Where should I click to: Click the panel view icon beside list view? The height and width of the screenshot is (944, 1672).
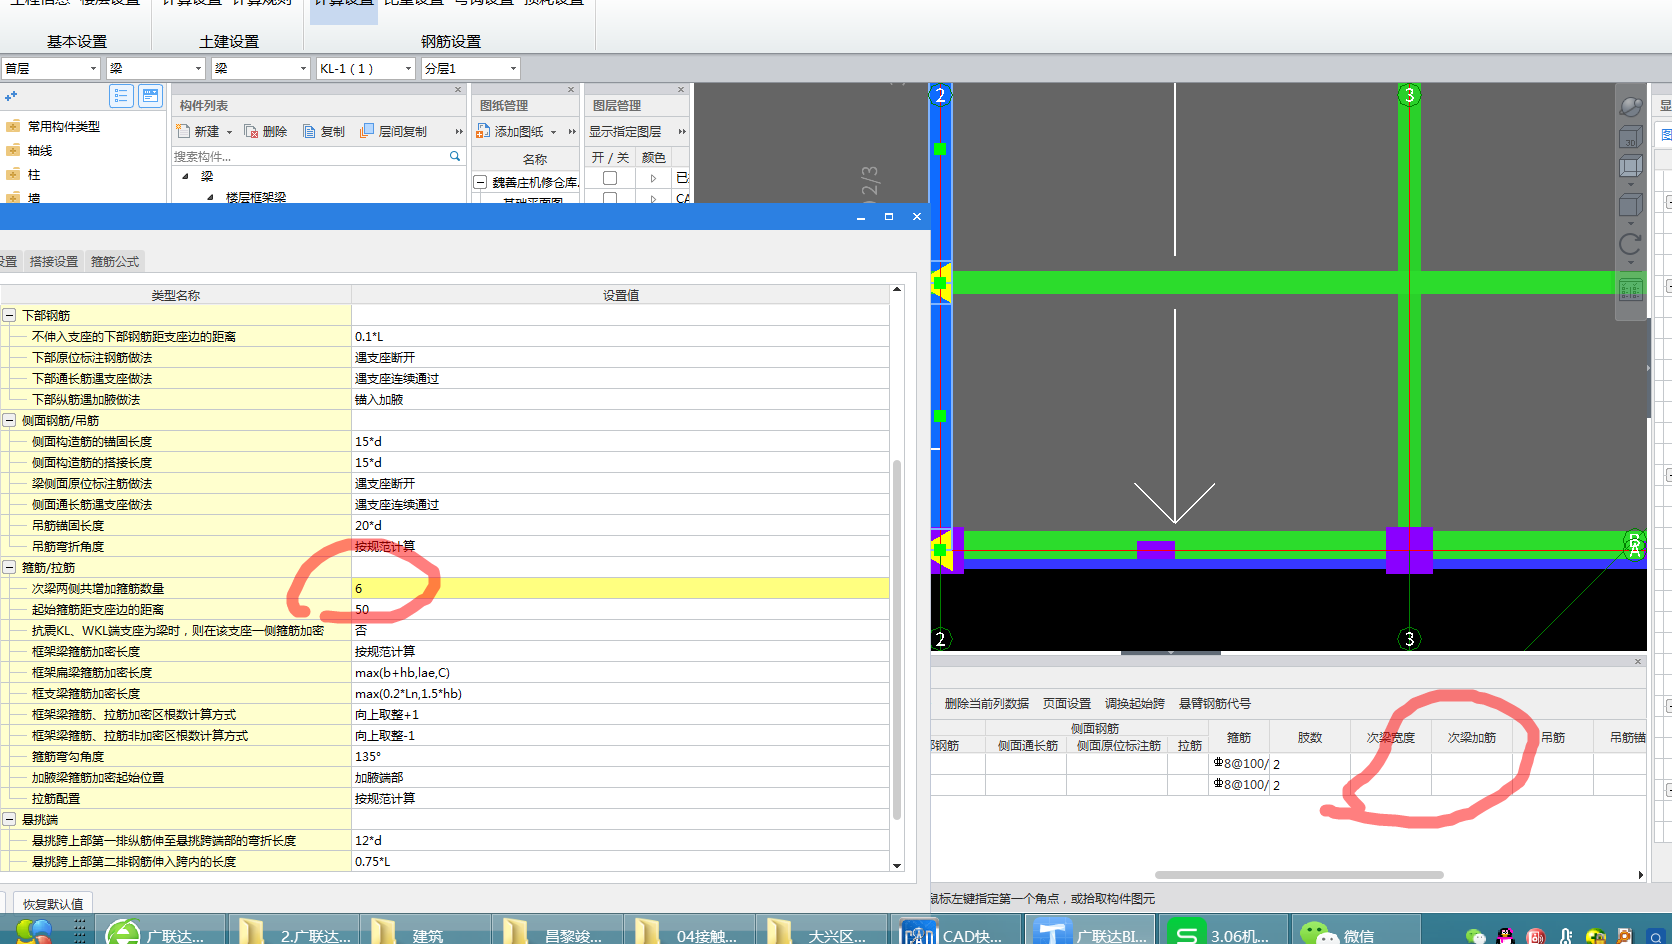point(150,96)
